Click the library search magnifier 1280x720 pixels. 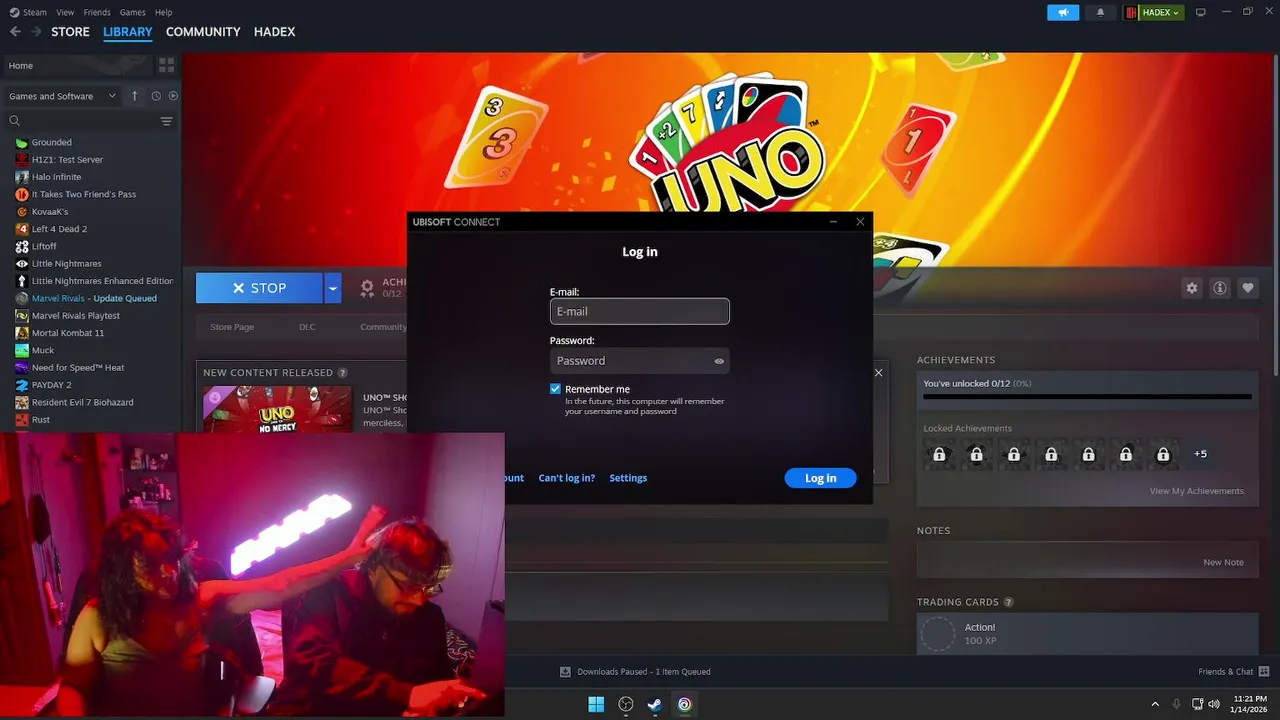coord(15,121)
